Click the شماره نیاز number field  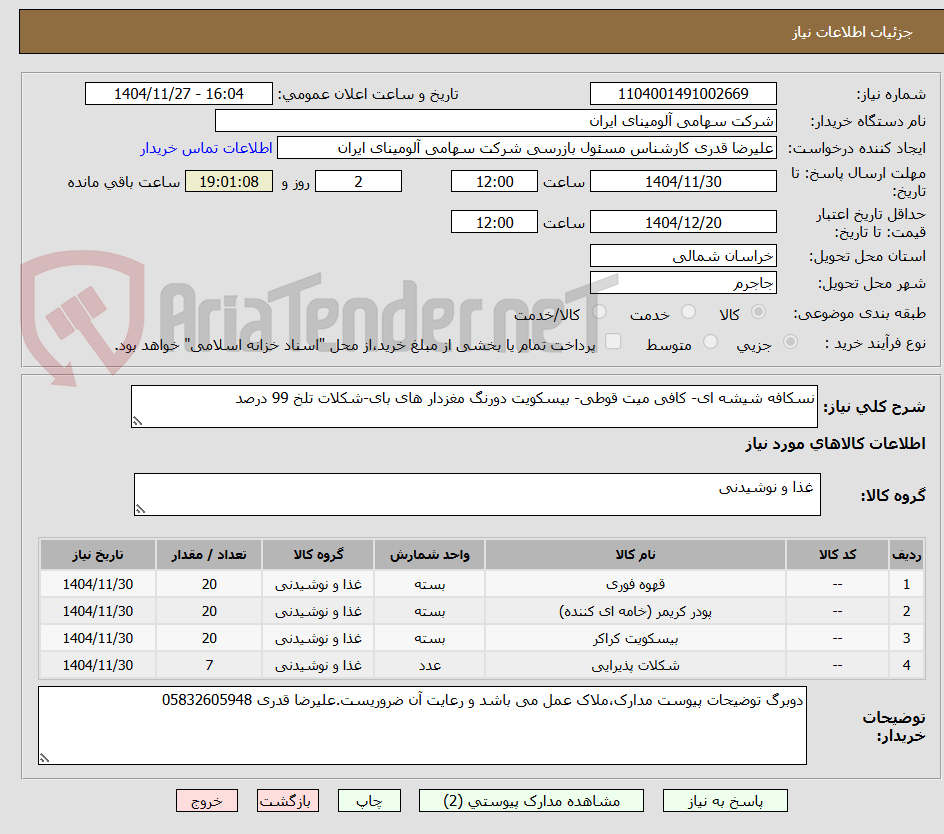pos(683,94)
